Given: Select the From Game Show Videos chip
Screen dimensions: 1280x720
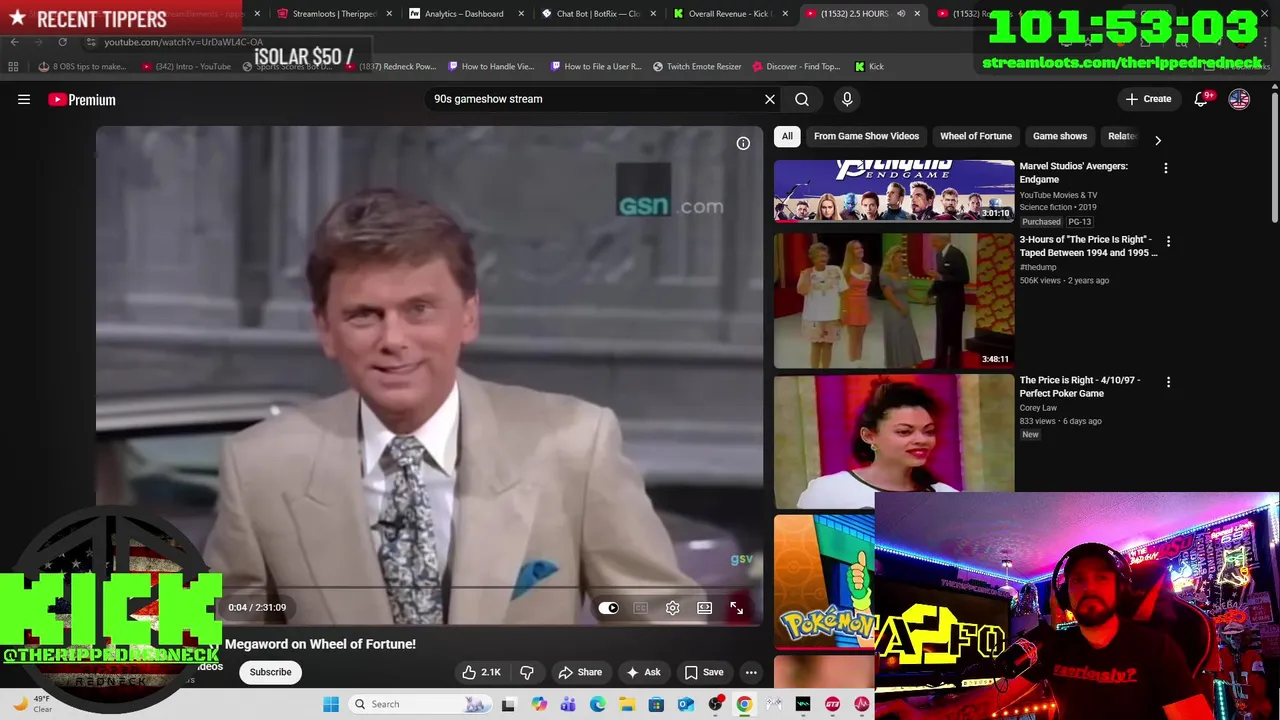Looking at the screenshot, I should (866, 136).
